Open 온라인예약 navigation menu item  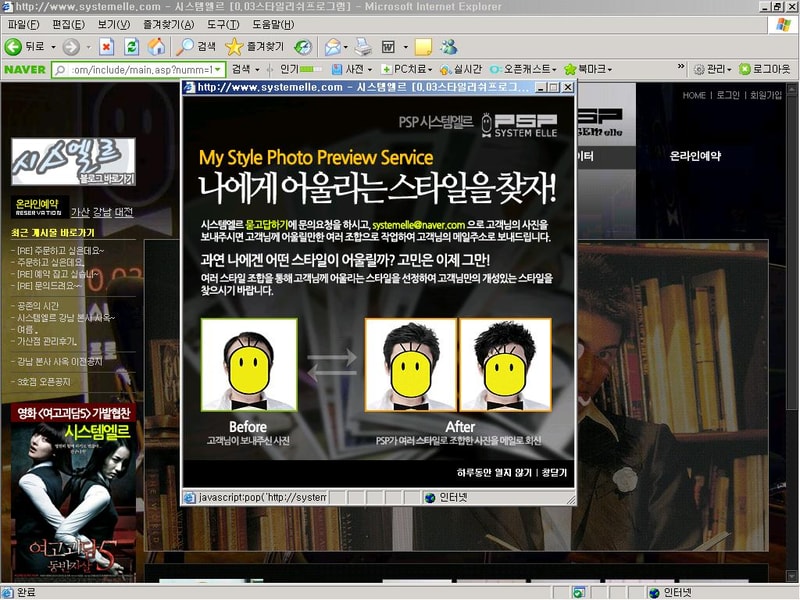695,156
